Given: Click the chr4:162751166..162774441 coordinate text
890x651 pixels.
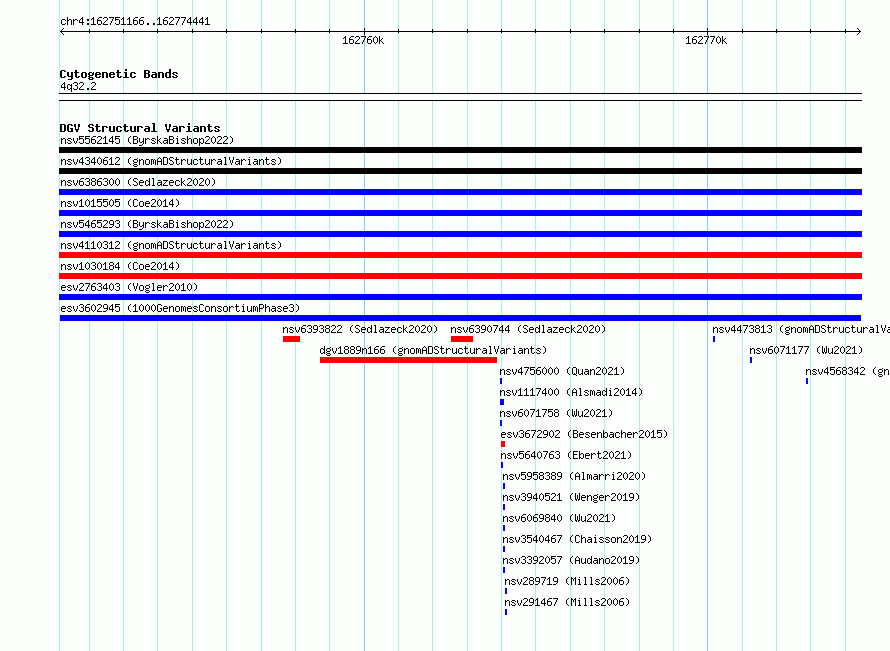Looking at the screenshot, I should pos(135,22).
